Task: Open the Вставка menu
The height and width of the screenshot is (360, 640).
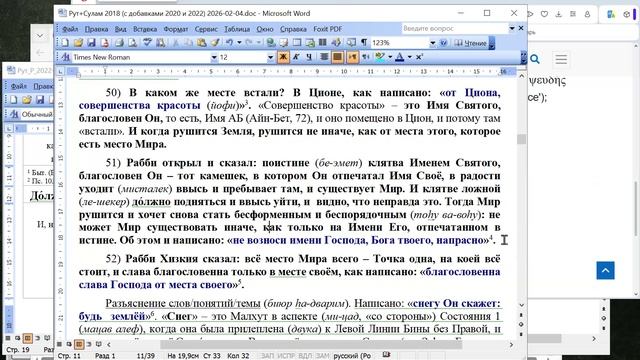Action: (145, 29)
